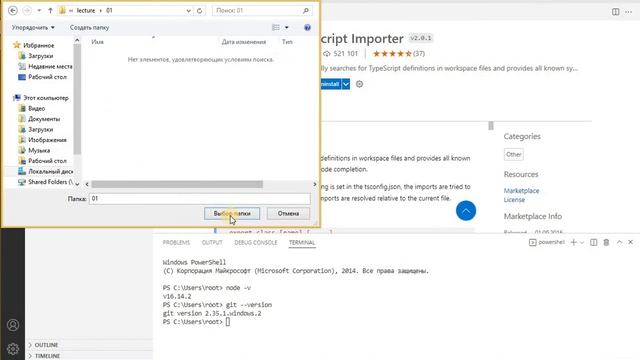Go back in the folder dialog
The image size is (640, 360).
tap(13, 11)
